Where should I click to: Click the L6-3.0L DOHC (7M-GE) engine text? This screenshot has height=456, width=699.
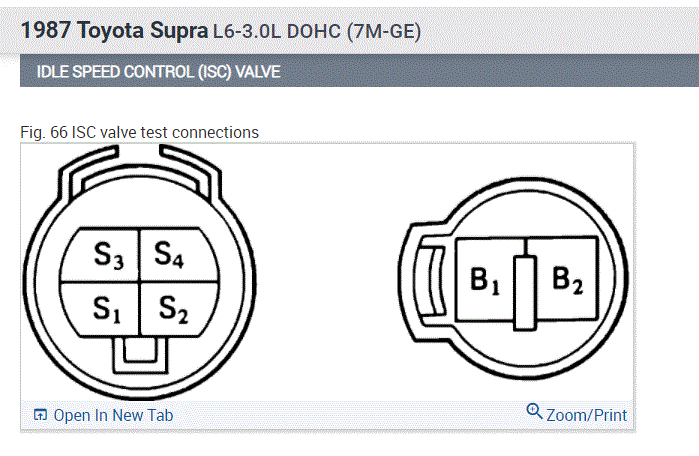pyautogui.click(x=317, y=33)
